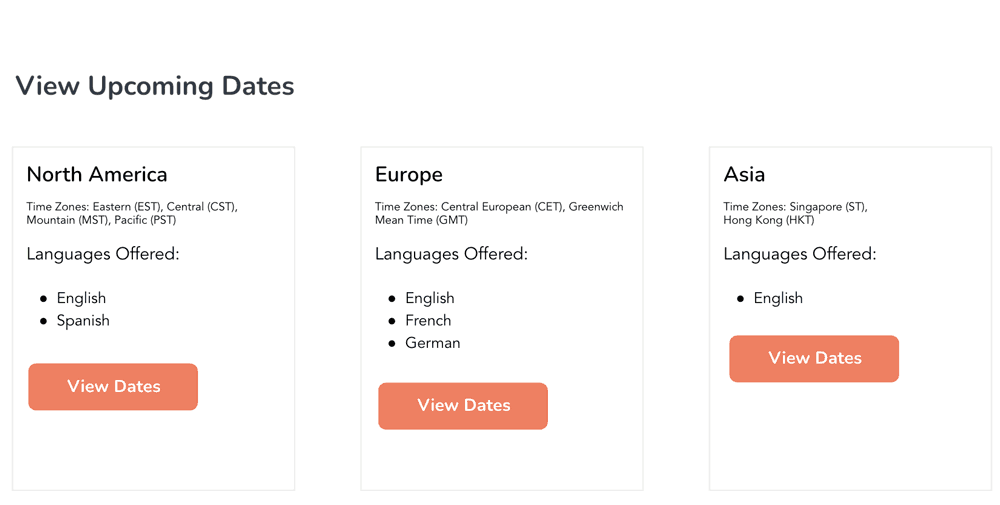Click the Asia time zones text
This screenshot has height=505, width=1000.
795,213
